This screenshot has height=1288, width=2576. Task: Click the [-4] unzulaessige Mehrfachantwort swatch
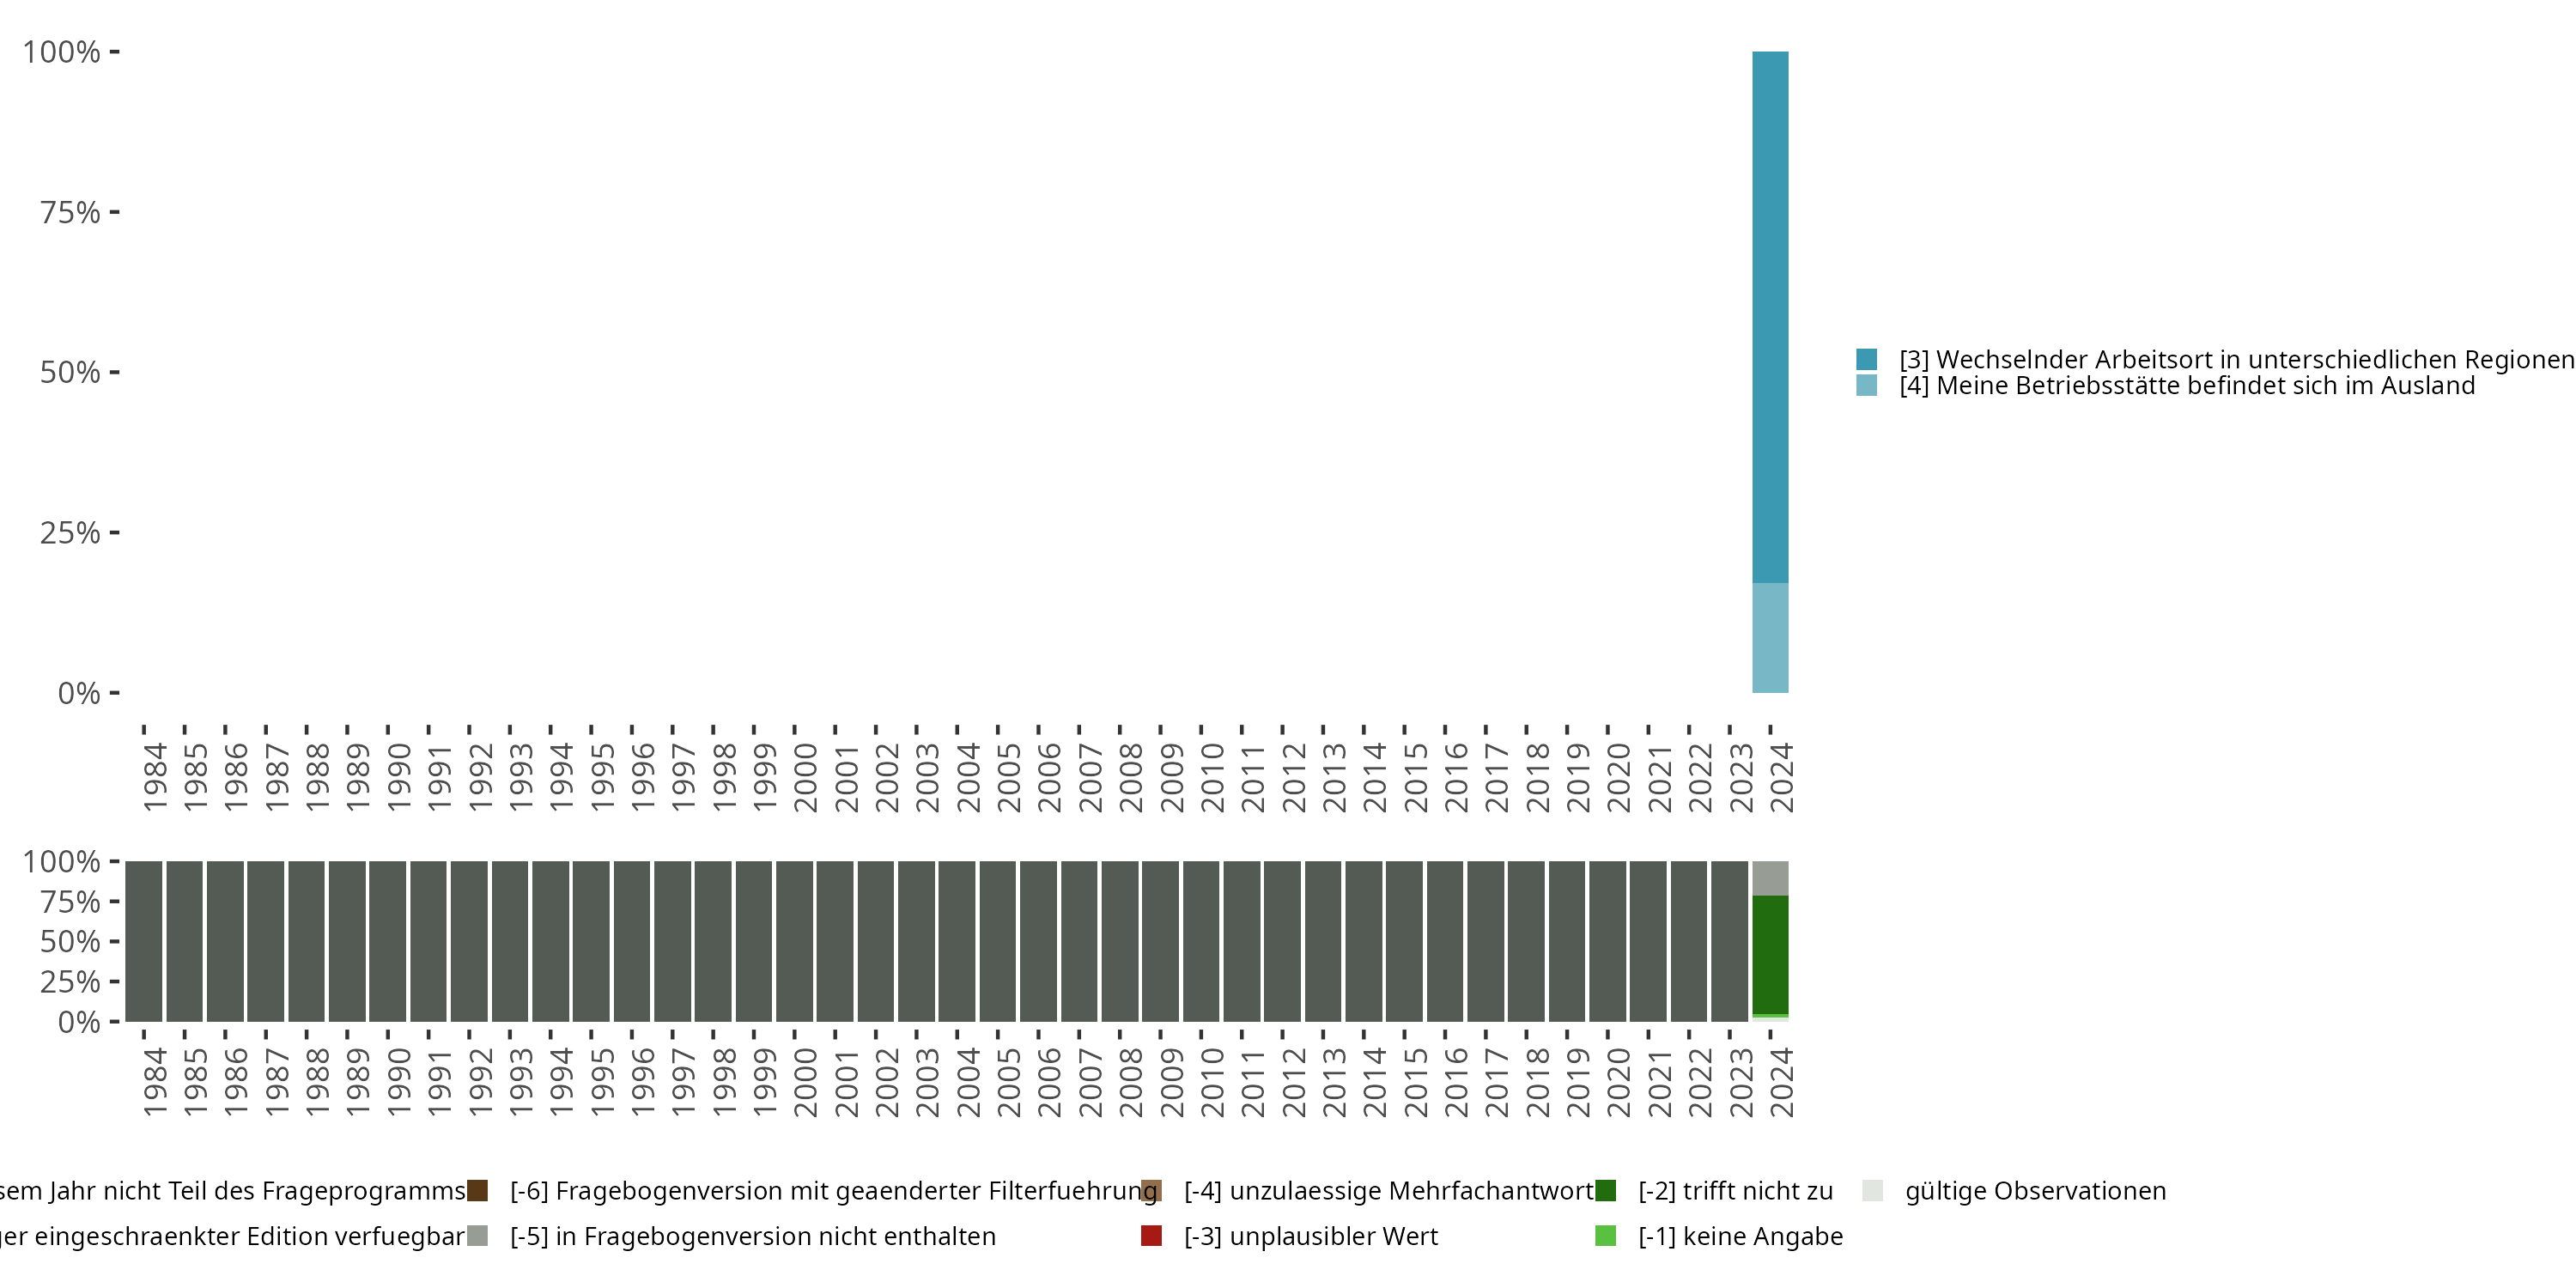click(1151, 1190)
